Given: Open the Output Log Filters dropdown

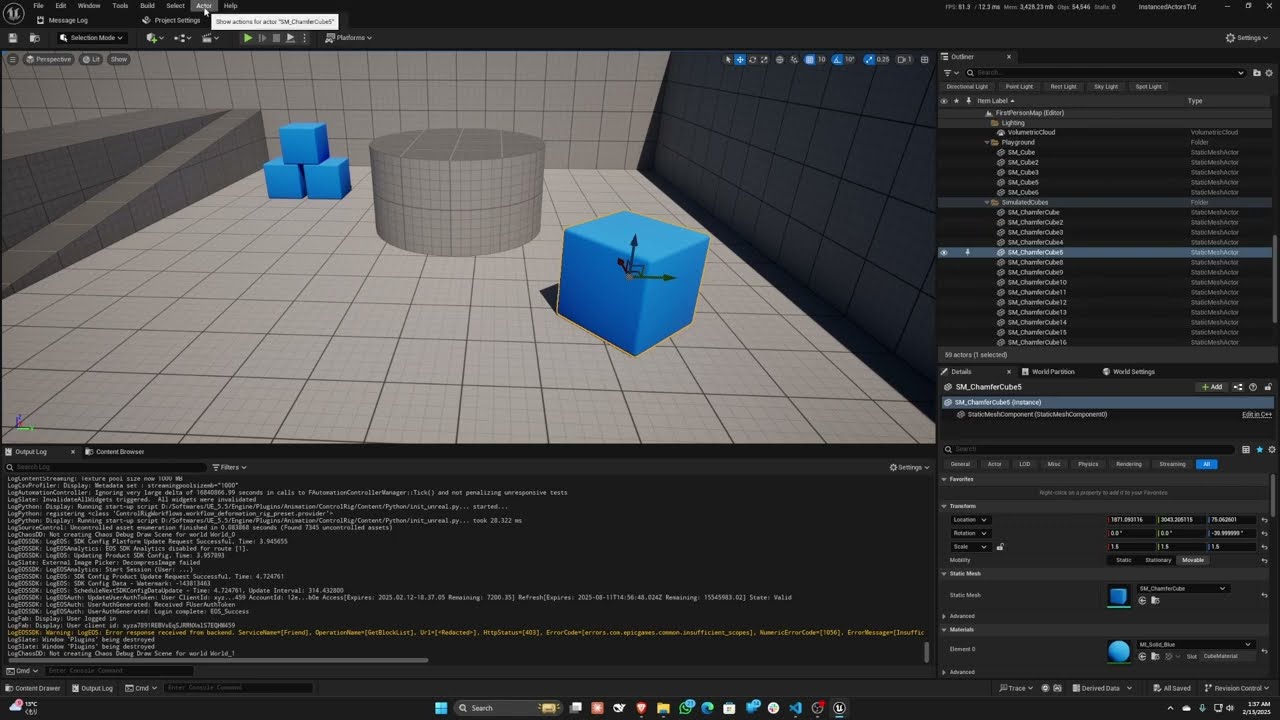Looking at the screenshot, I should 229,467.
